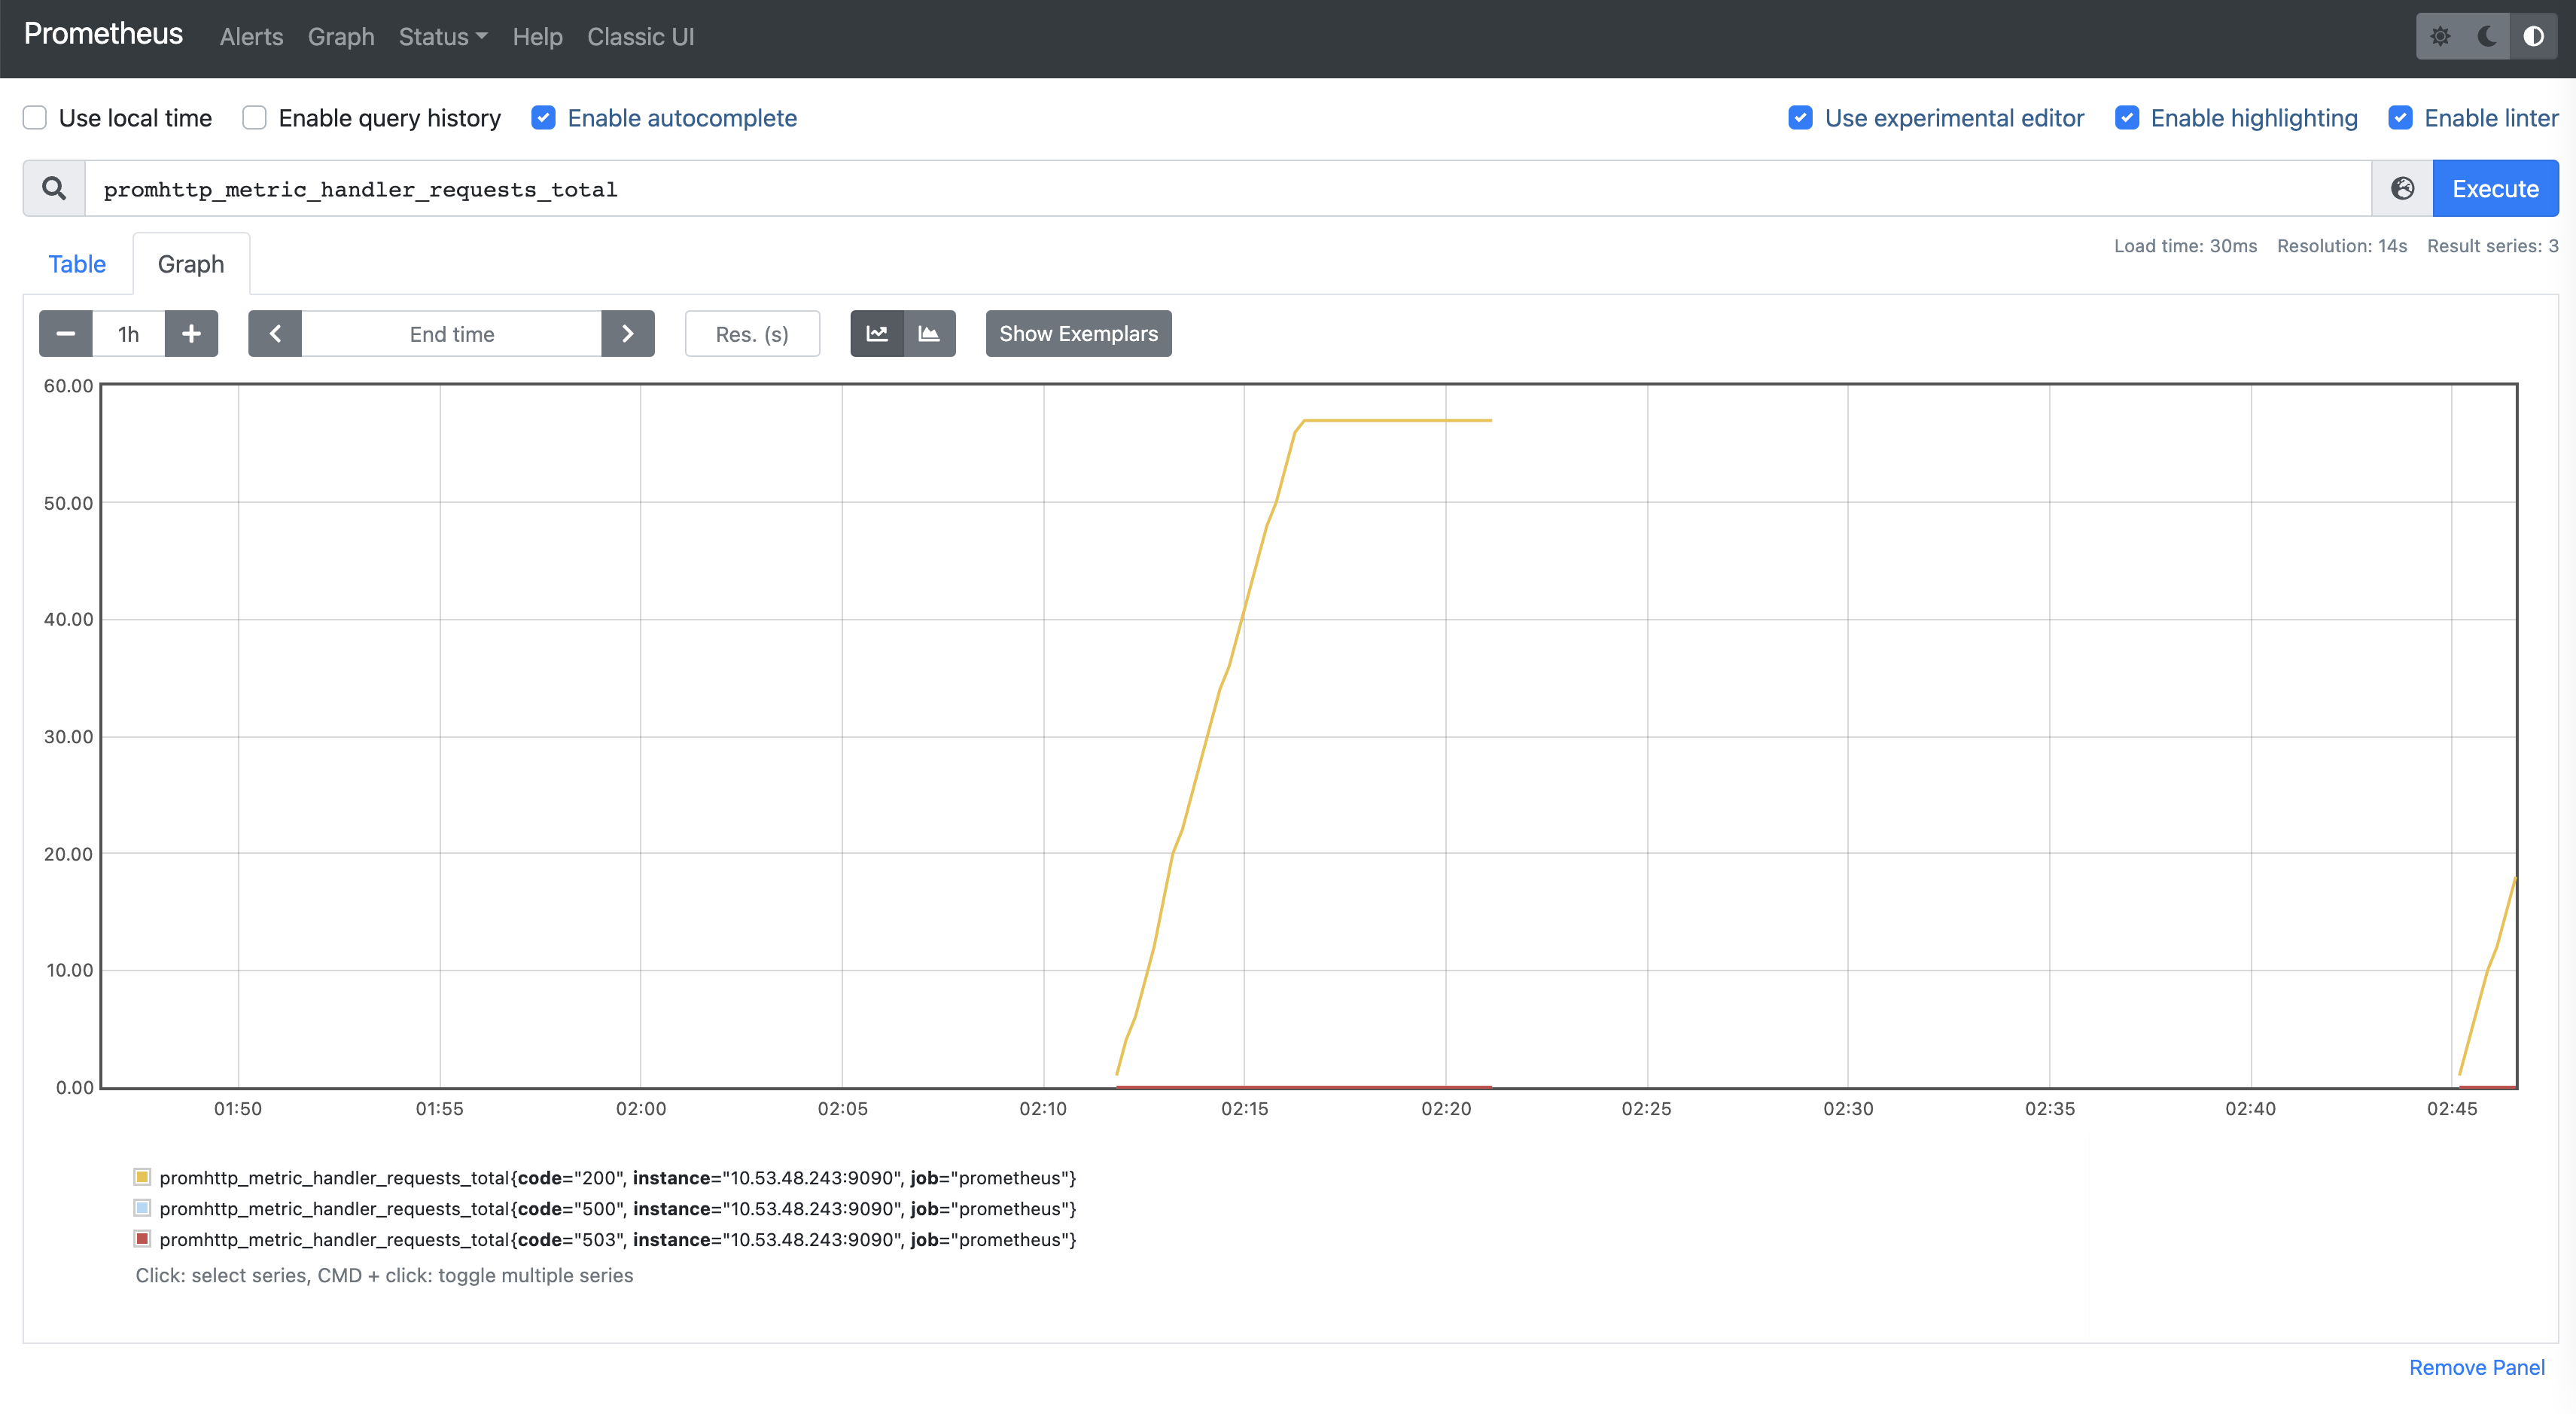Focus the PromQL expression input field
Image resolution: width=2576 pixels, height=1414 pixels.
tap(1228, 188)
